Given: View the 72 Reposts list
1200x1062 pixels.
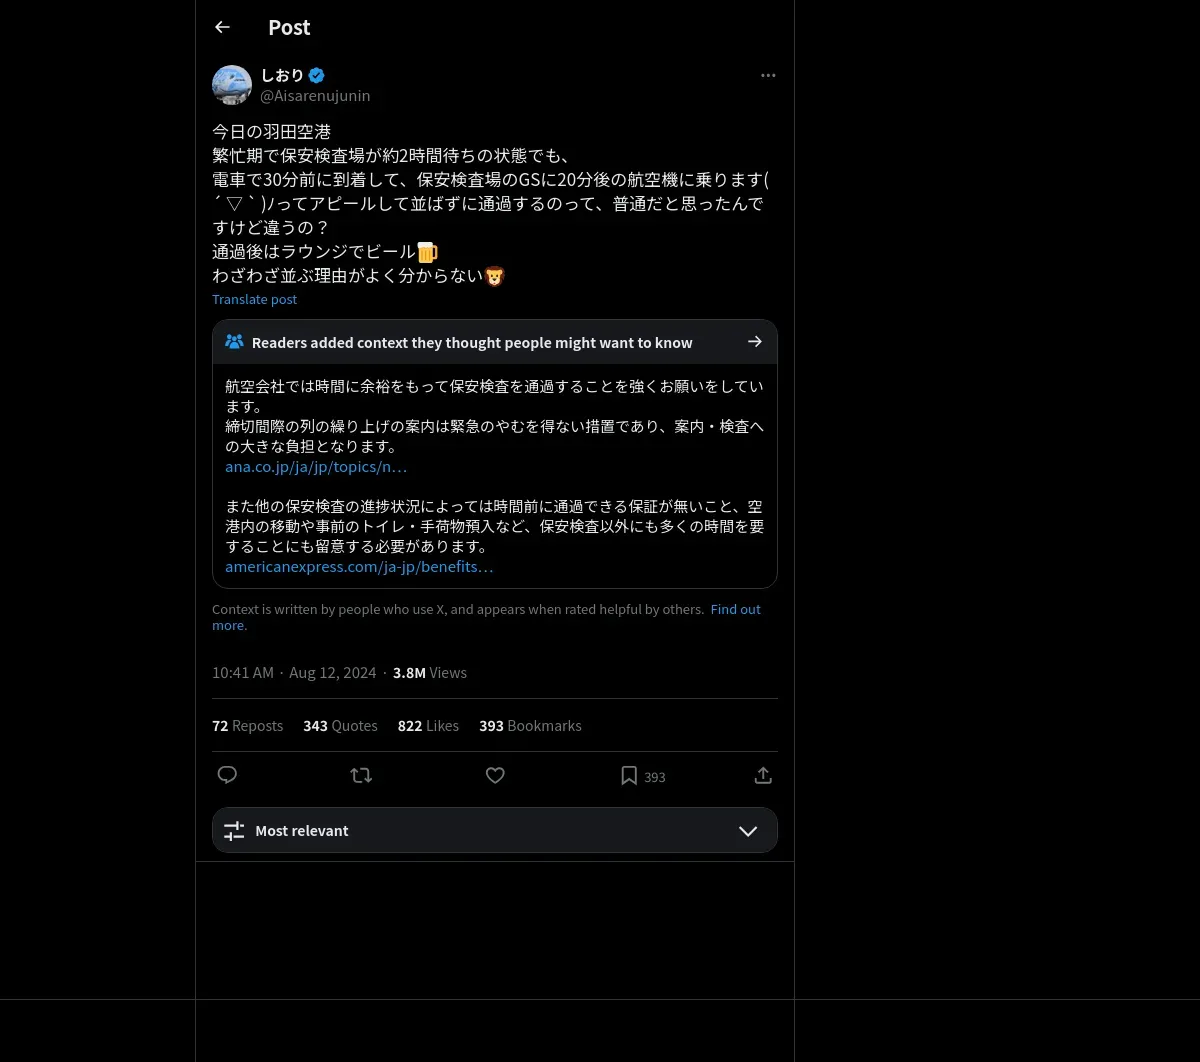Looking at the screenshot, I should [x=247, y=726].
